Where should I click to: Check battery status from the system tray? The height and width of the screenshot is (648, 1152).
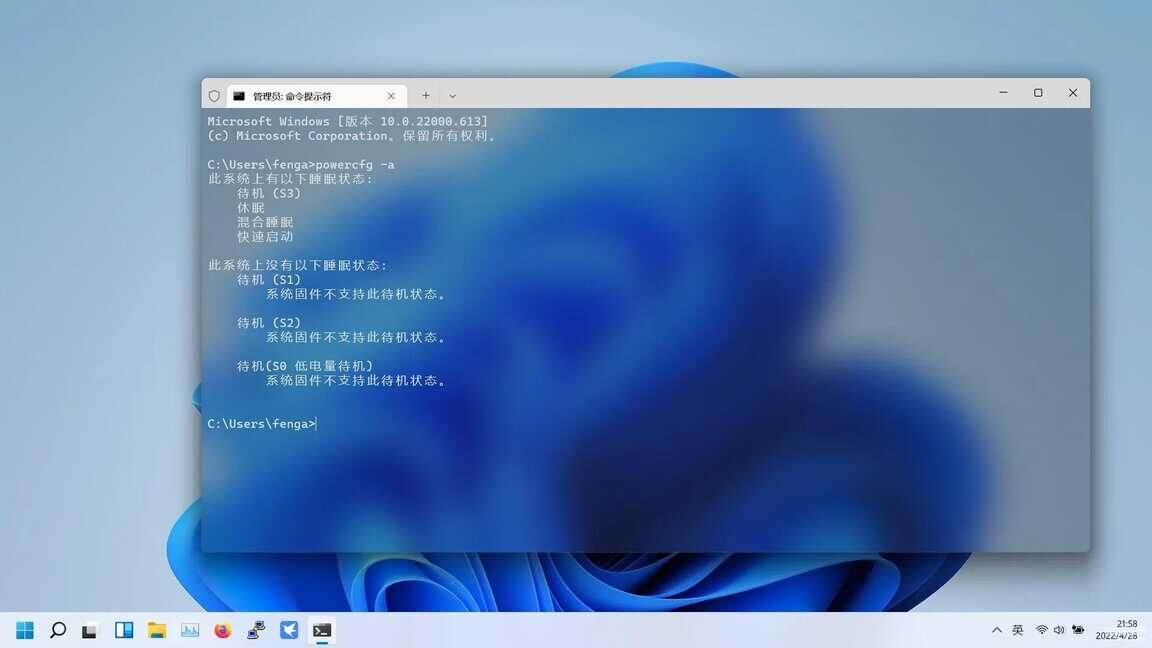pos(1078,630)
